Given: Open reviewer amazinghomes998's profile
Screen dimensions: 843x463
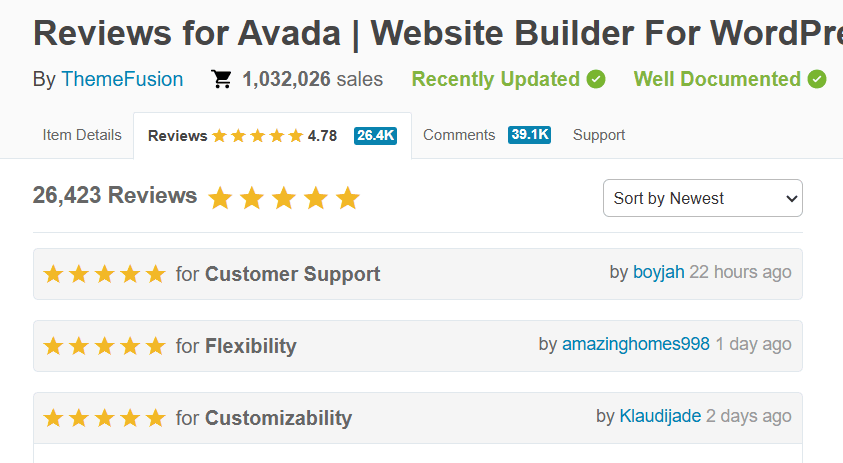Looking at the screenshot, I should point(636,344).
